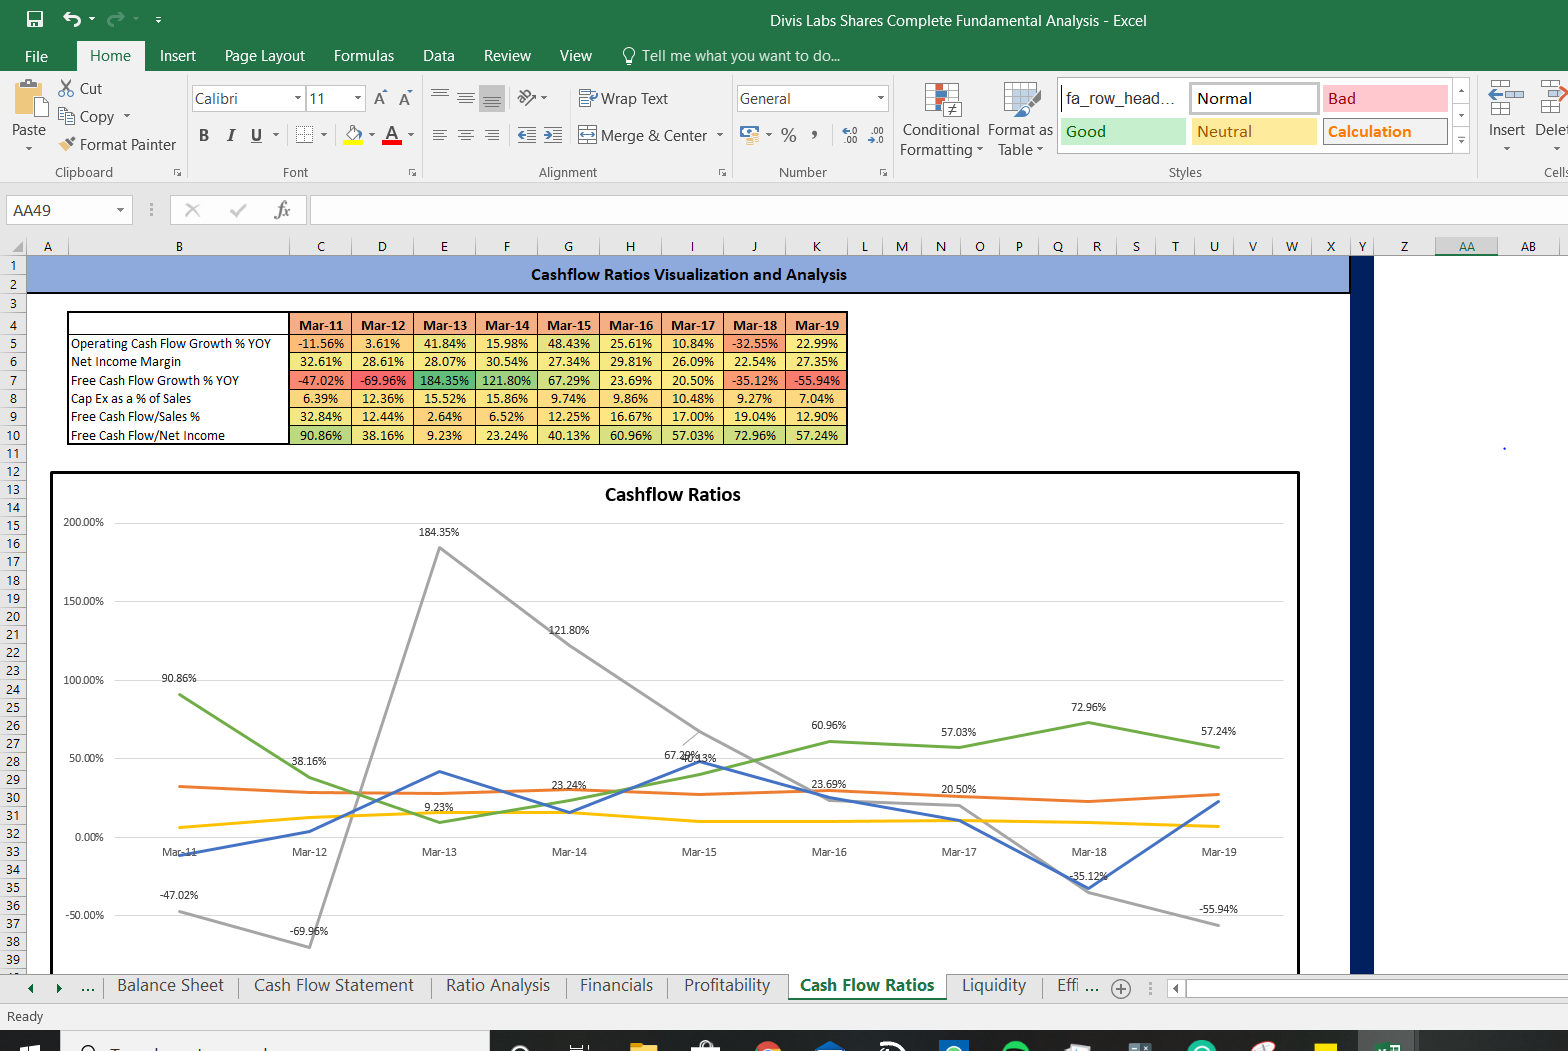Click the Increase Indent icon
Screen dimensions: 1568x1051
553,134
